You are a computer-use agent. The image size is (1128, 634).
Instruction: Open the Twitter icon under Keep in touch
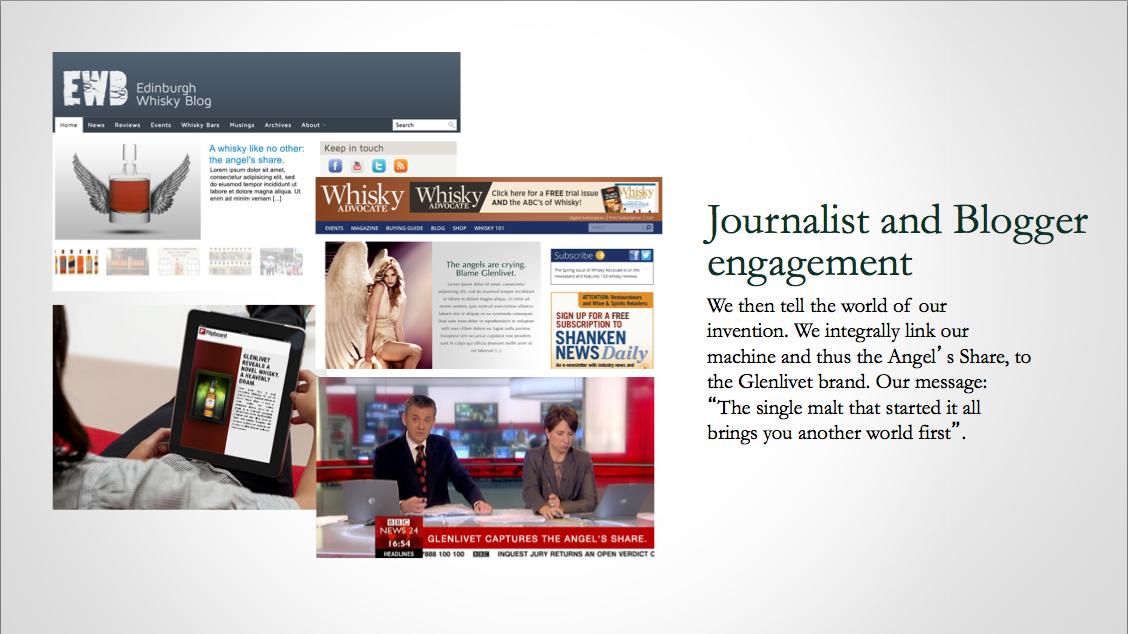pyautogui.click(x=379, y=166)
